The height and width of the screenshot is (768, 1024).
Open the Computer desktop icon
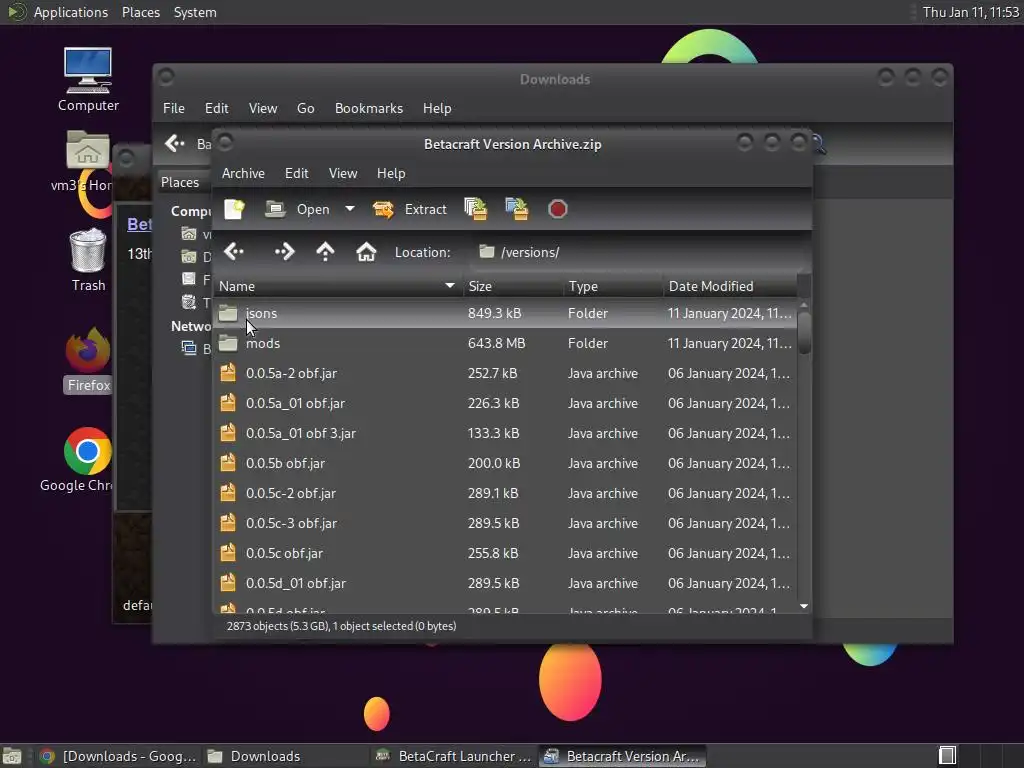pyautogui.click(x=88, y=80)
